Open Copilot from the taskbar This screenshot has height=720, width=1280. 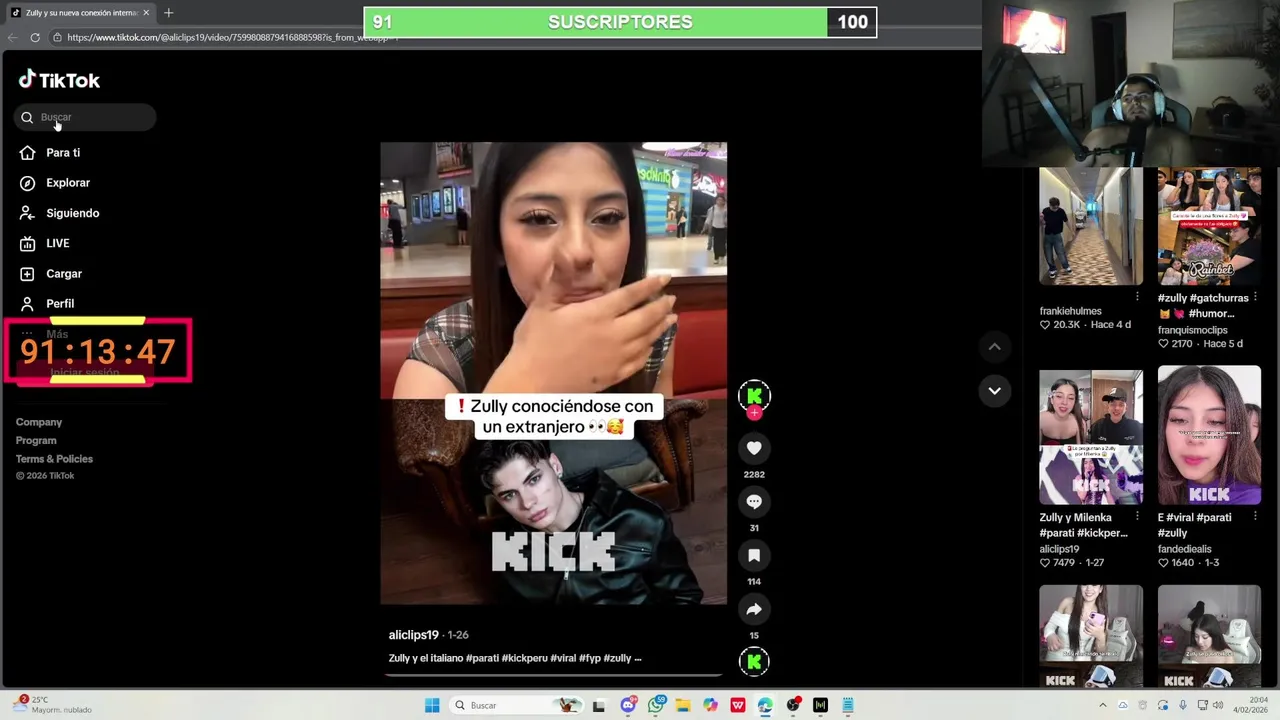710,705
